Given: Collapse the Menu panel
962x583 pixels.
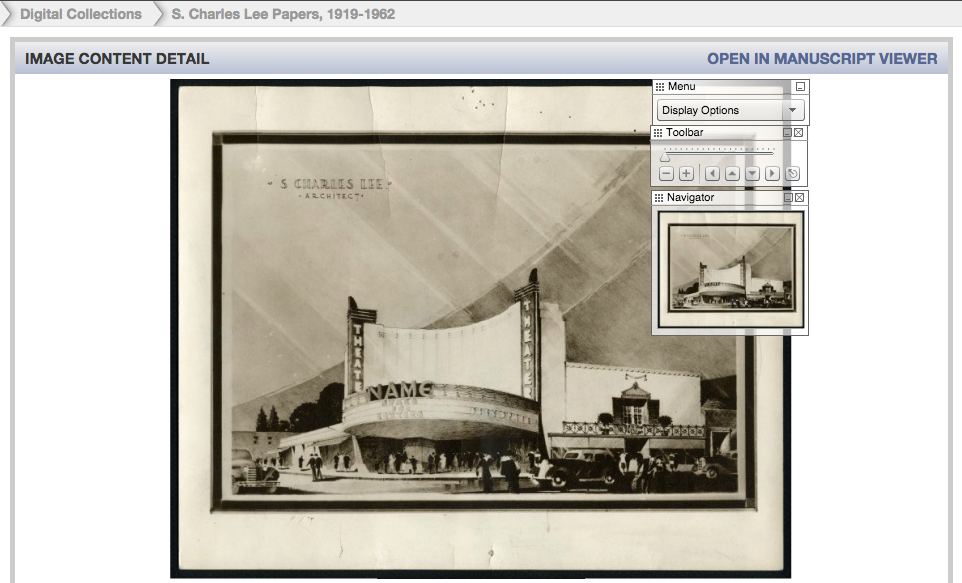Looking at the screenshot, I should tap(799, 88).
